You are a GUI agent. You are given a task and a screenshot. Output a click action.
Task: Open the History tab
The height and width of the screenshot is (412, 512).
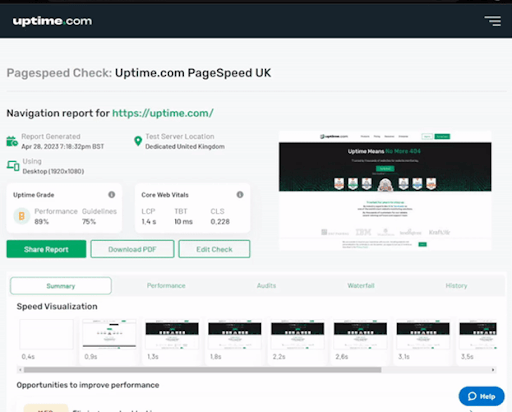pyautogui.click(x=456, y=286)
